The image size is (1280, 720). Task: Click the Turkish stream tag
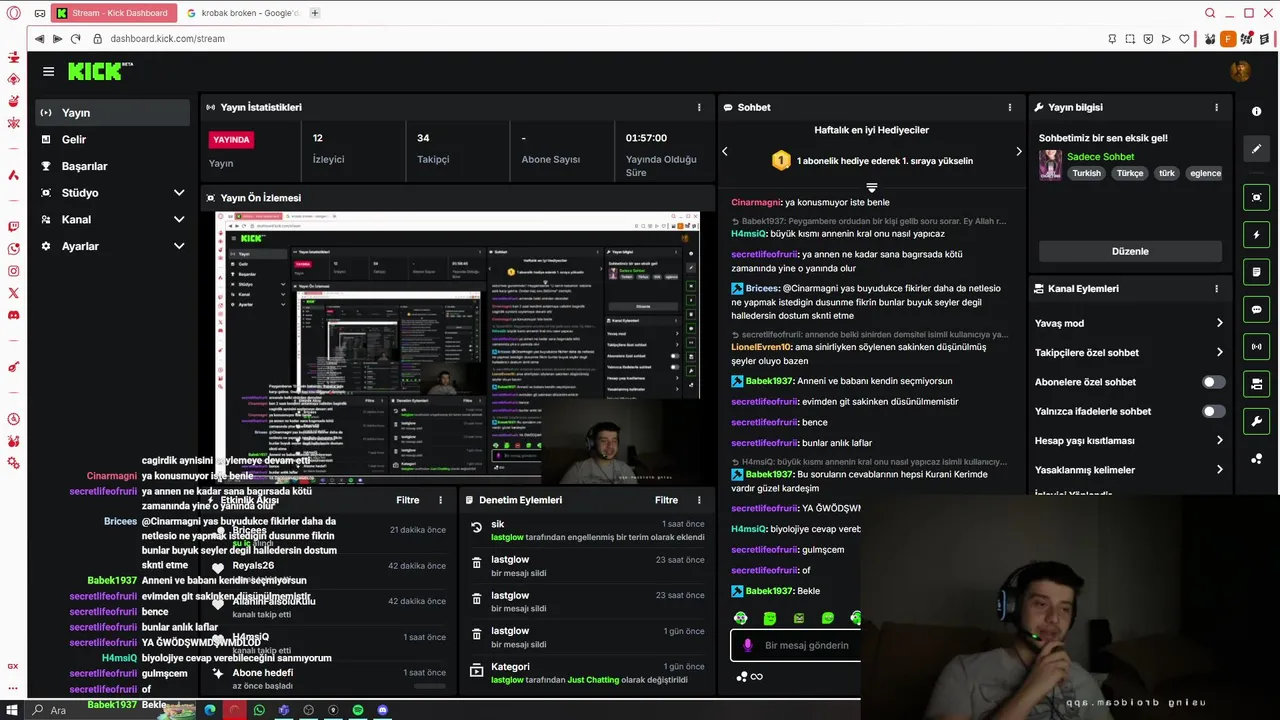click(1086, 173)
